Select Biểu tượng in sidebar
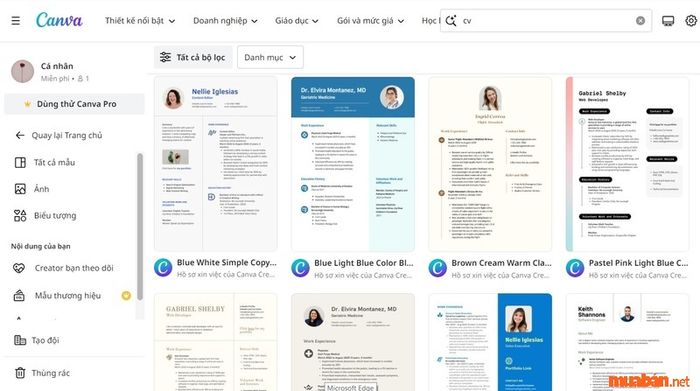The height and width of the screenshot is (391, 700). 55,216
